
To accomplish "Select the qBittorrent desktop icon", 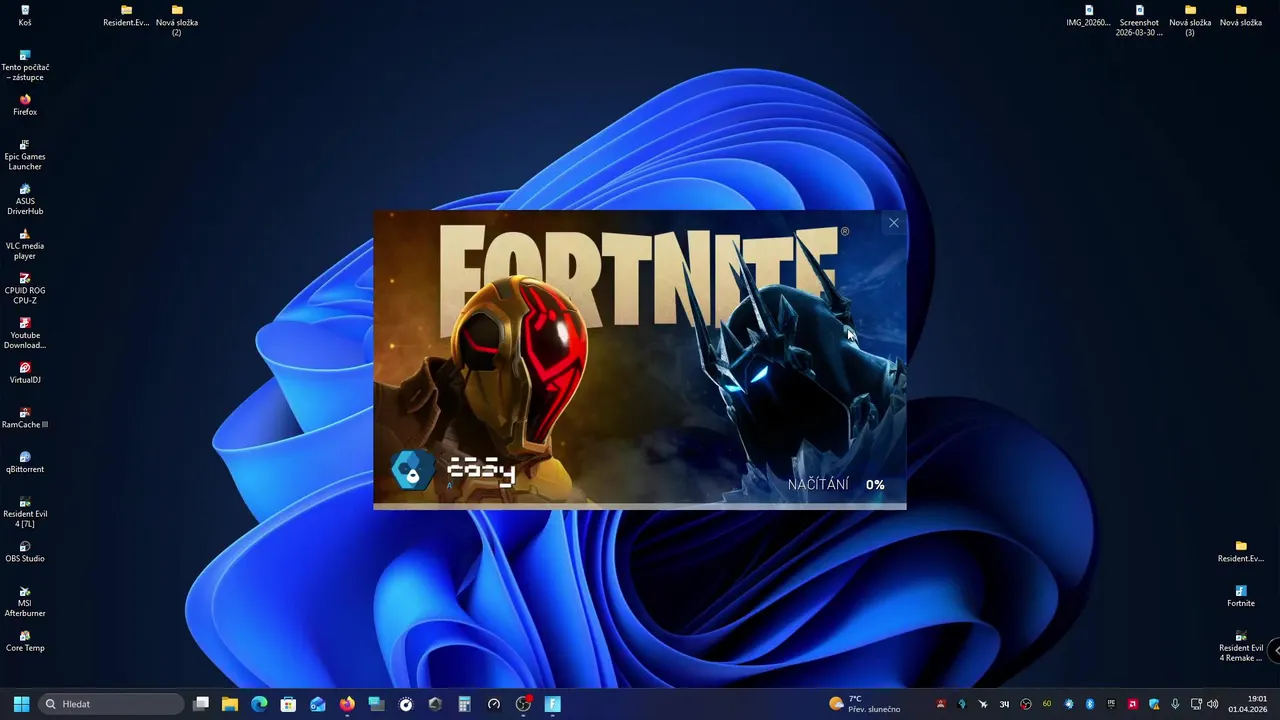I will tap(25, 462).
